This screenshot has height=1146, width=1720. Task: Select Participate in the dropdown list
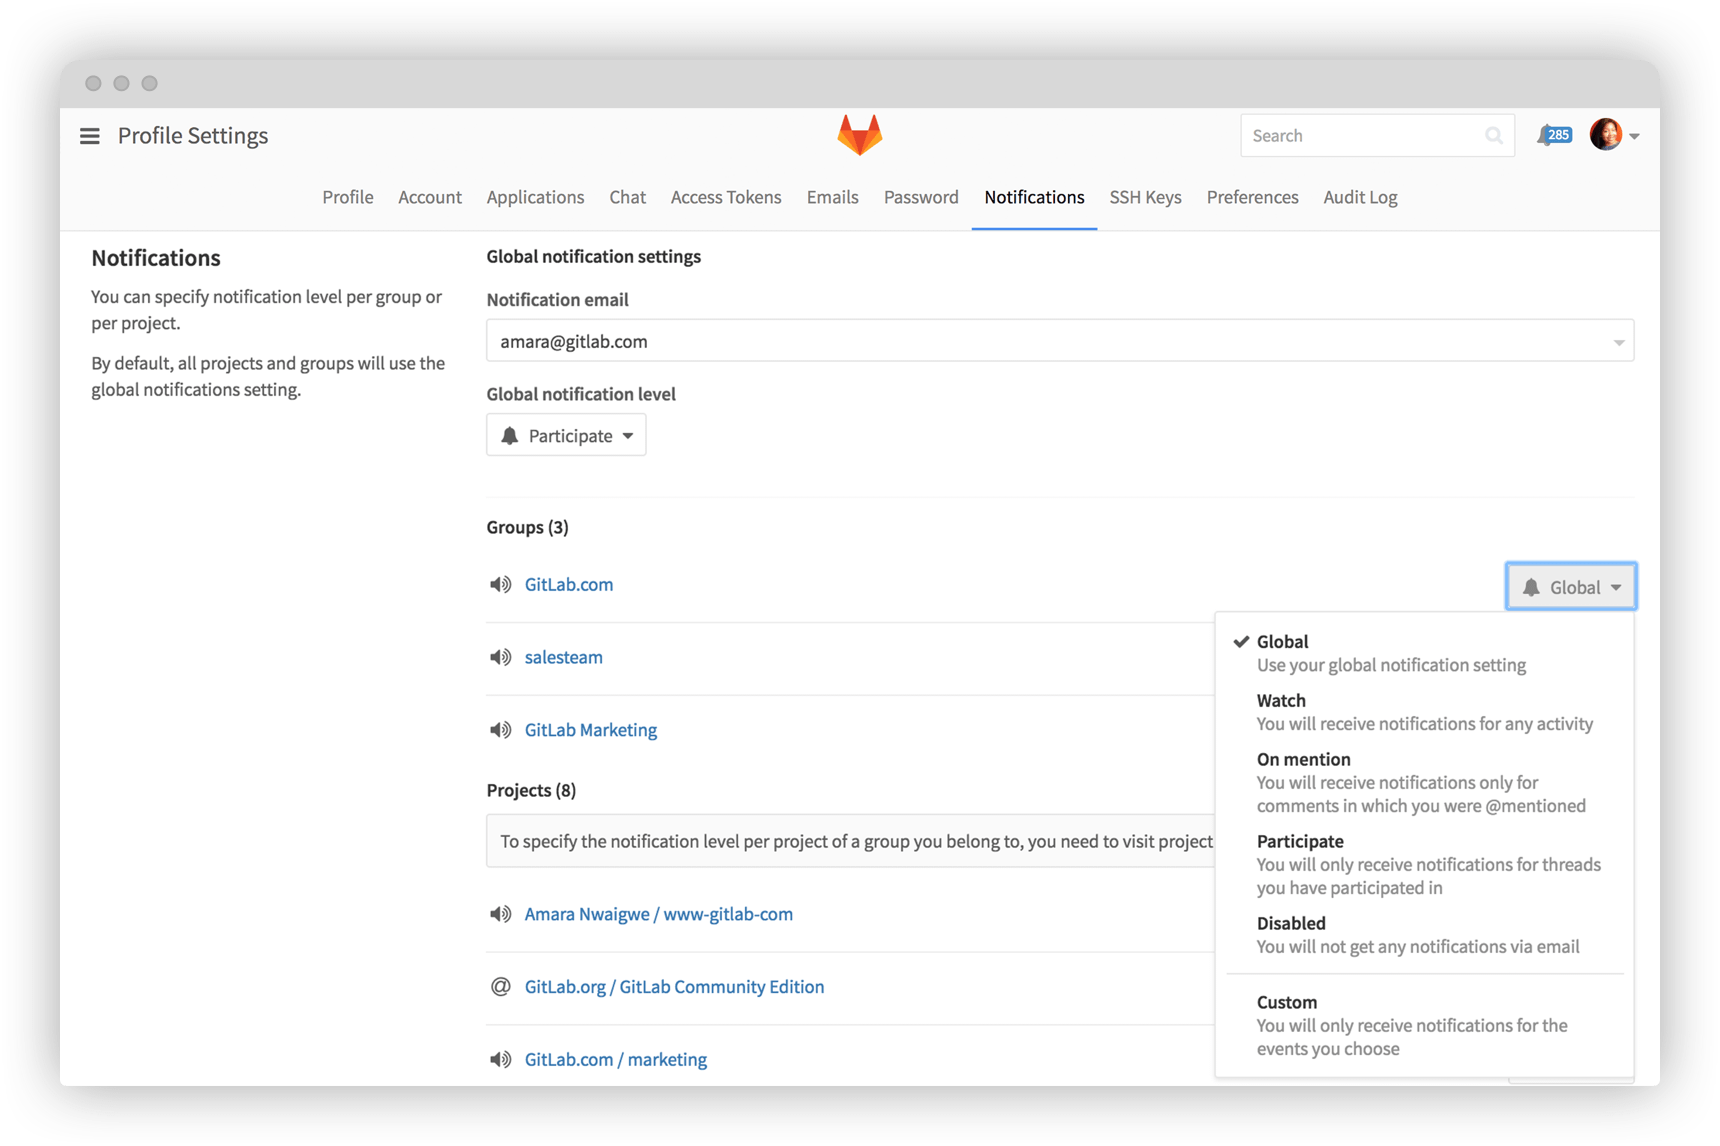click(1424, 865)
